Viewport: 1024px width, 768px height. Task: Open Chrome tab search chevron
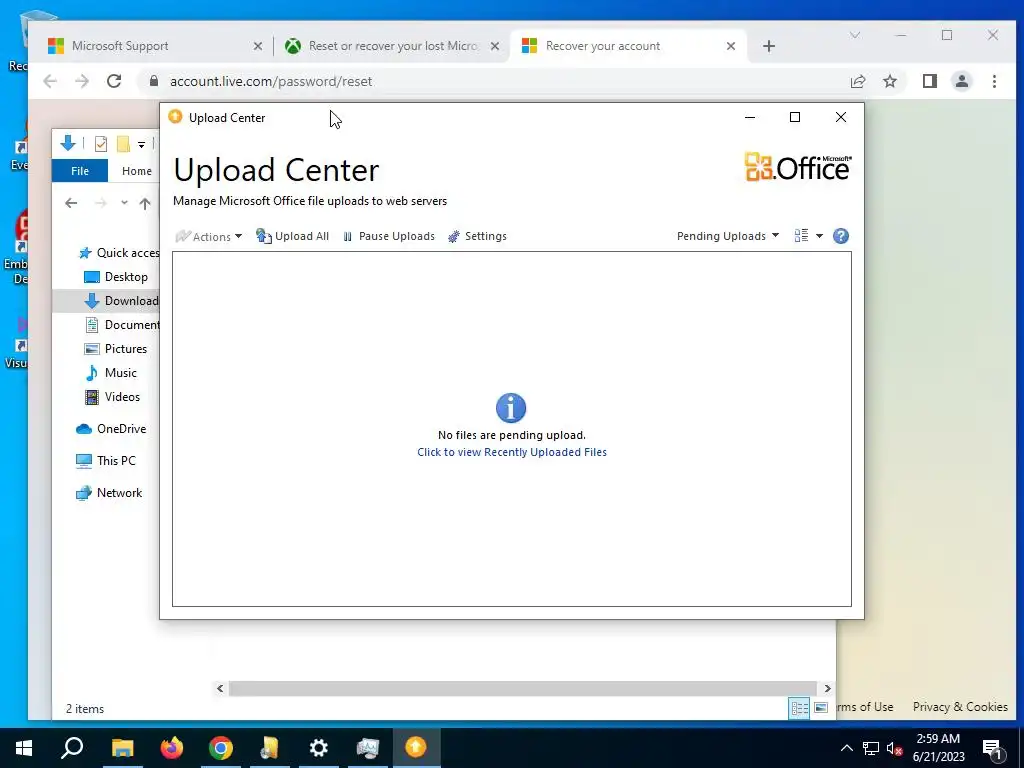coord(855,35)
